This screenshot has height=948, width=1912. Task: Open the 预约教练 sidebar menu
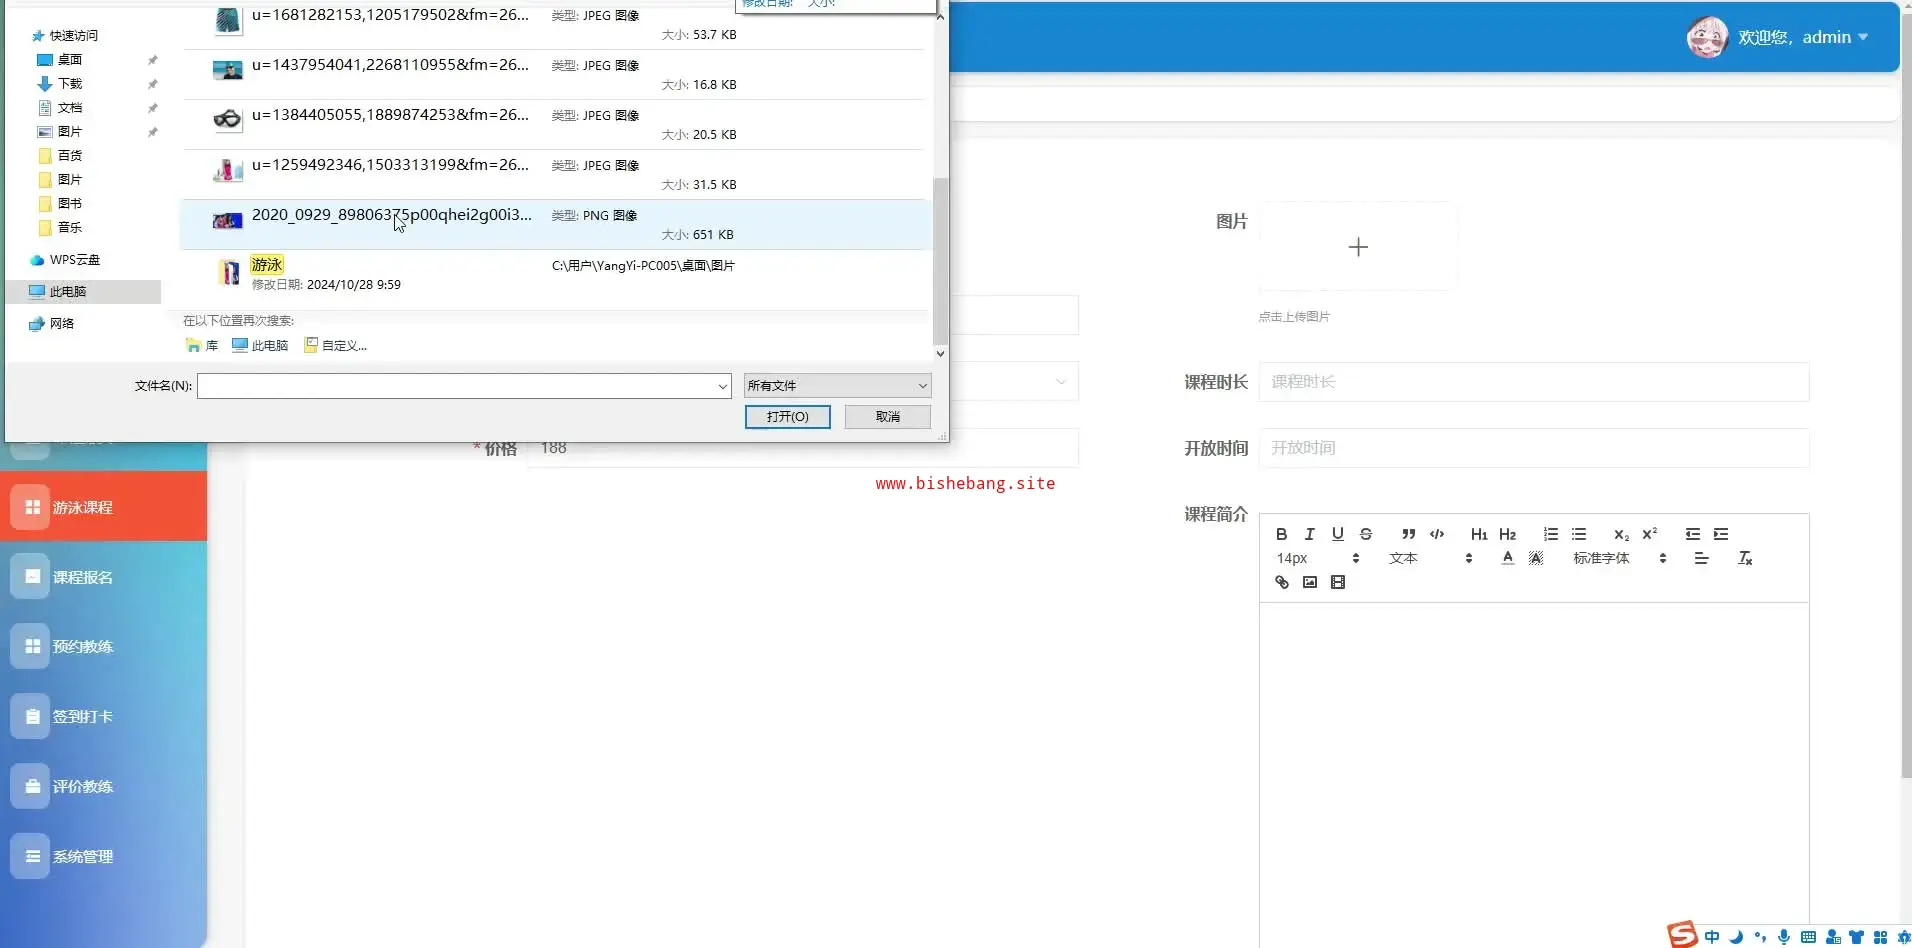104,646
